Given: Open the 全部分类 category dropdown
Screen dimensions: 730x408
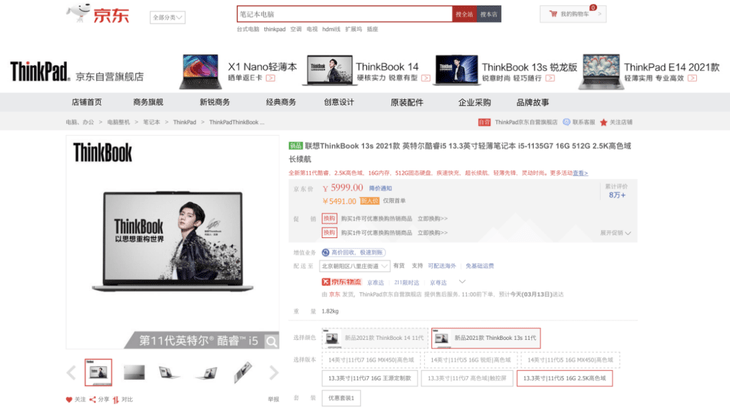Looking at the screenshot, I should coord(167,17).
